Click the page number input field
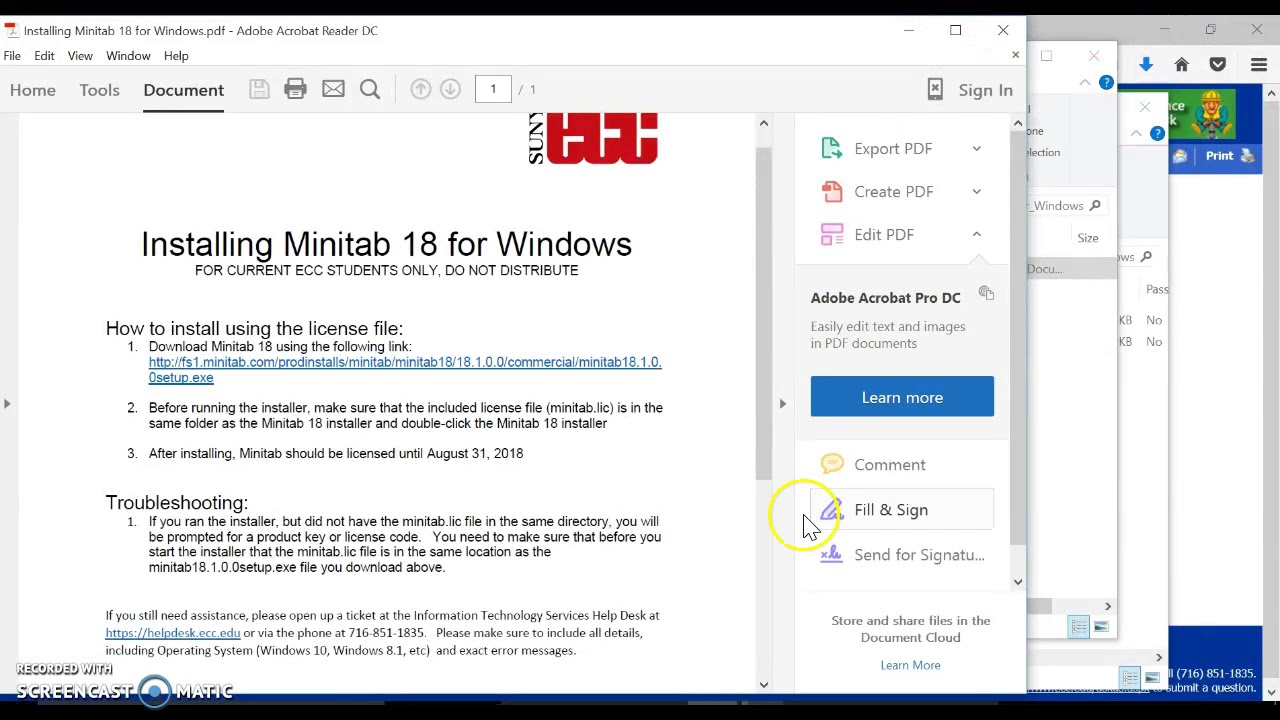The image size is (1280, 720). [x=493, y=90]
